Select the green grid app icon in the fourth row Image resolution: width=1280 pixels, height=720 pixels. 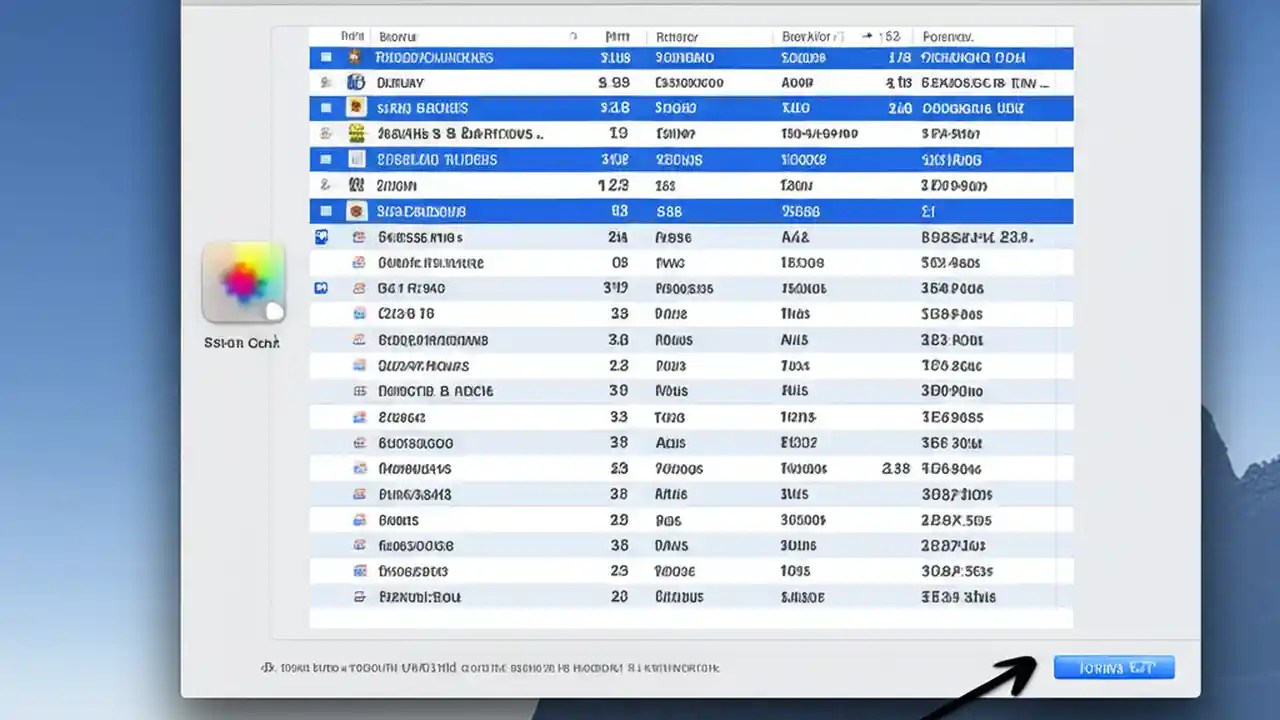(x=355, y=132)
